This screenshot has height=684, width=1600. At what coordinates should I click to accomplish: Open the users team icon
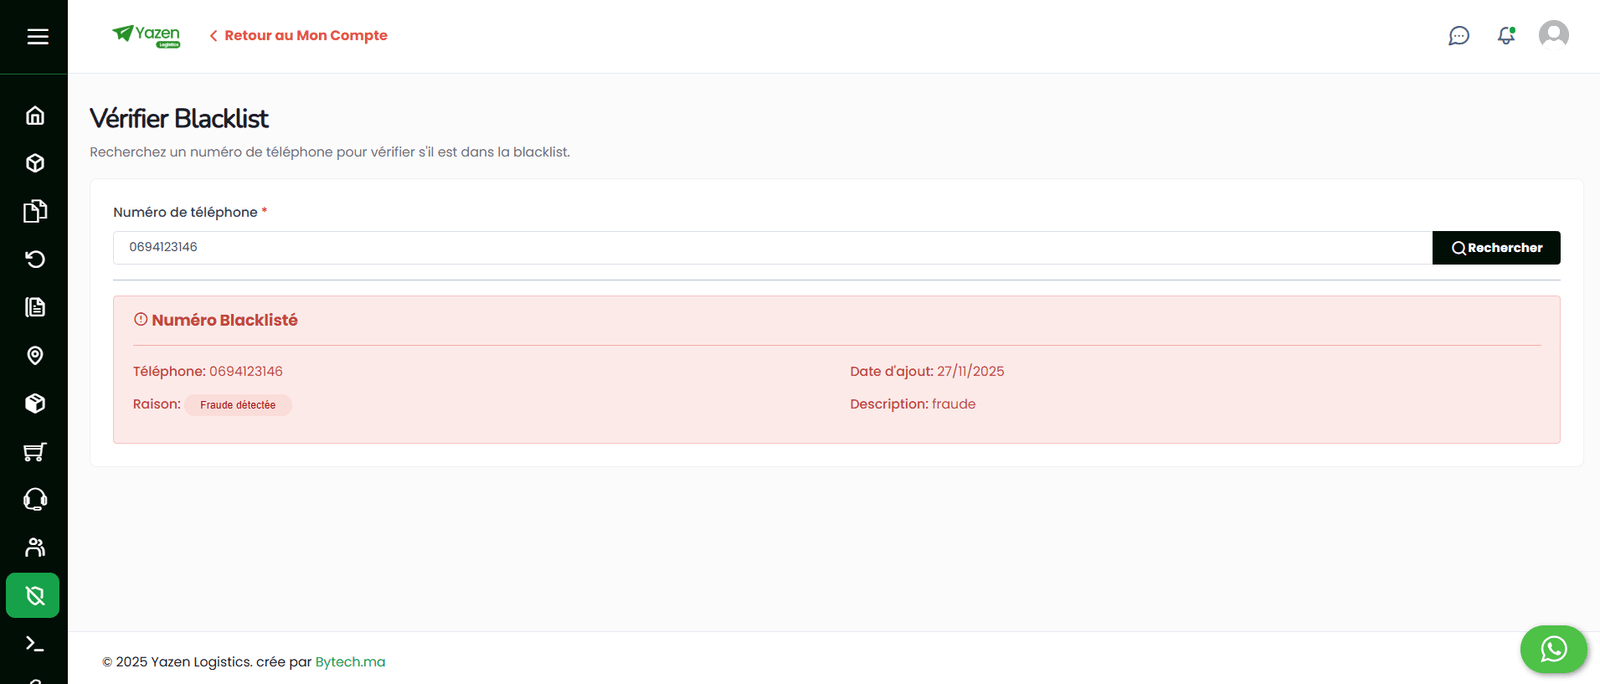[35, 547]
